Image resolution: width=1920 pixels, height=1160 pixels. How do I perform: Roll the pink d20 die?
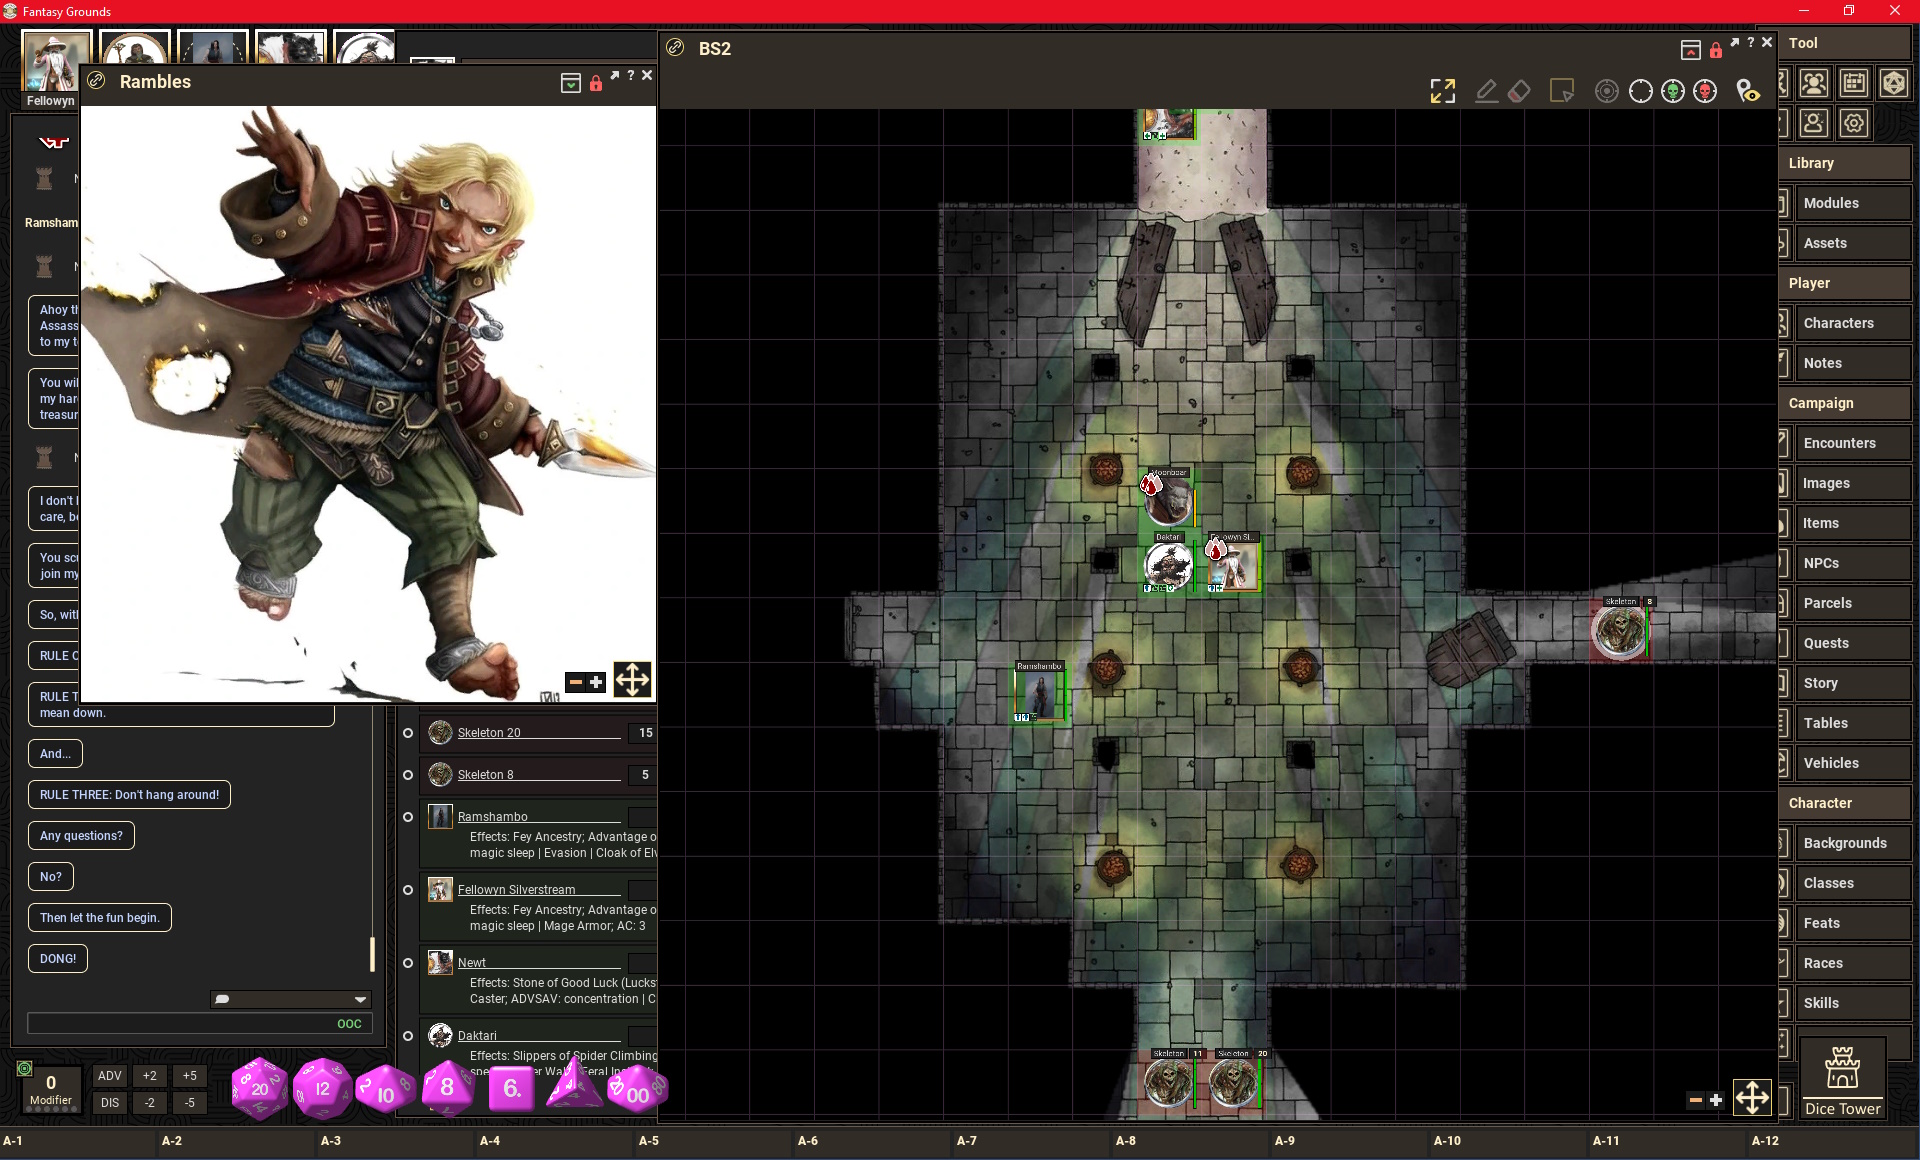point(259,1088)
